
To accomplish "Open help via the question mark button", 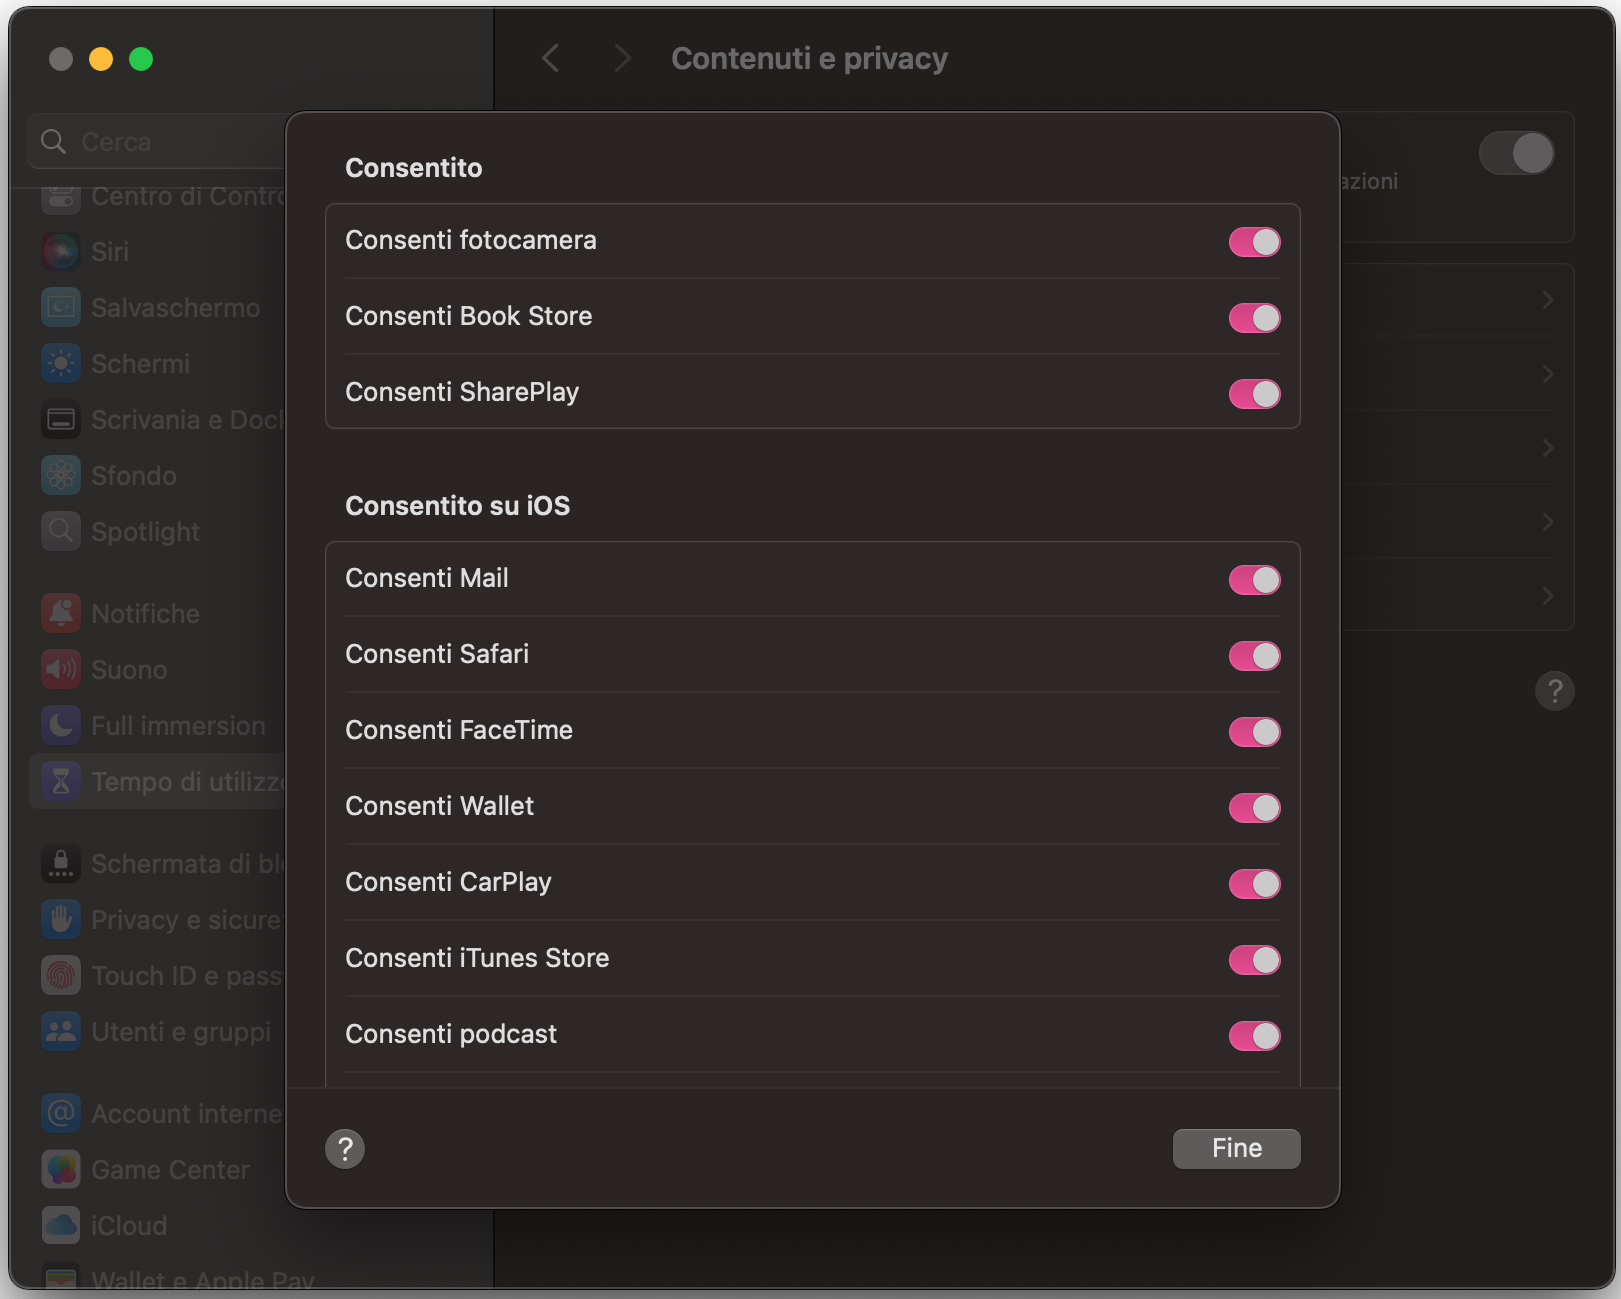I will pyautogui.click(x=345, y=1148).
